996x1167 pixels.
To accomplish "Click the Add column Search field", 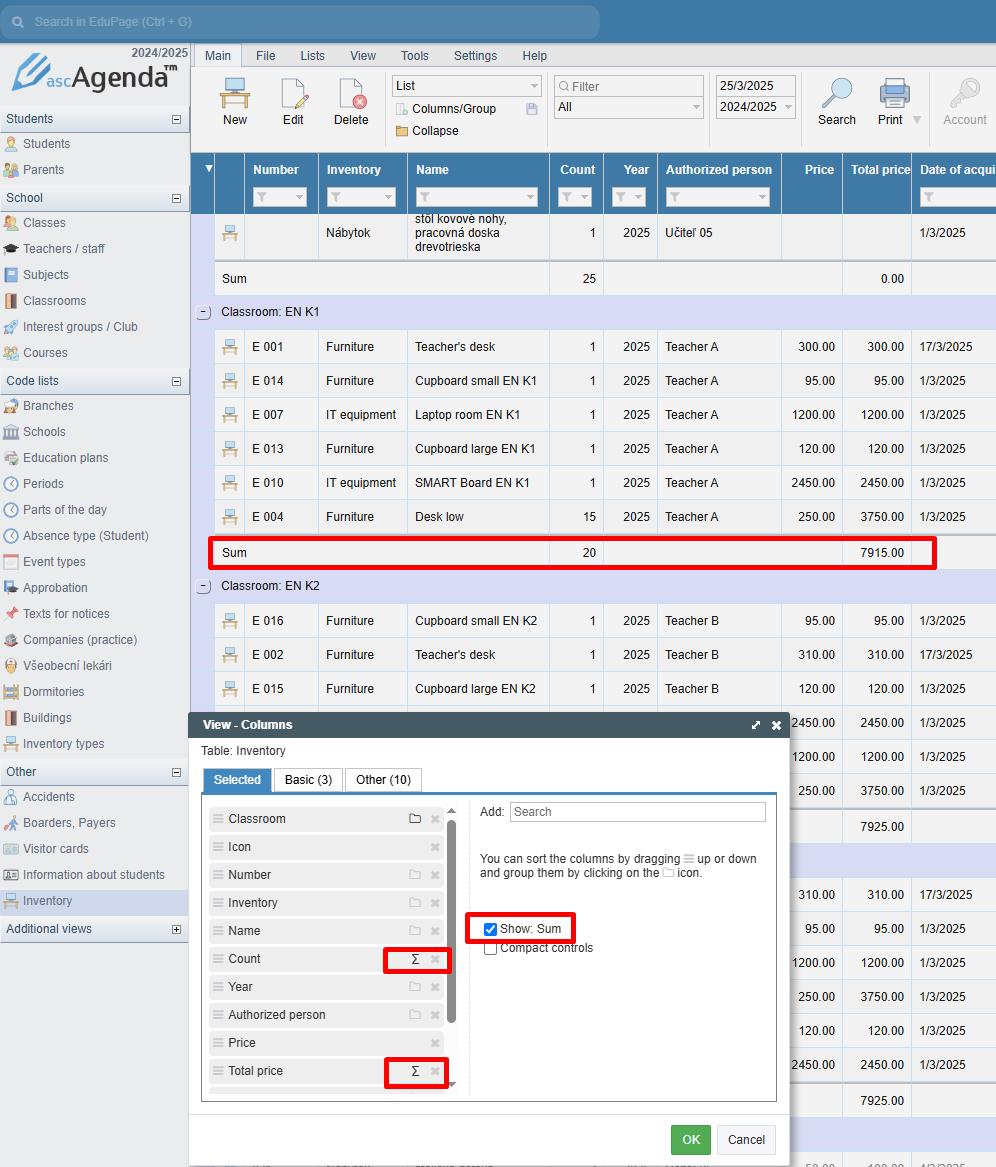I will pos(637,812).
